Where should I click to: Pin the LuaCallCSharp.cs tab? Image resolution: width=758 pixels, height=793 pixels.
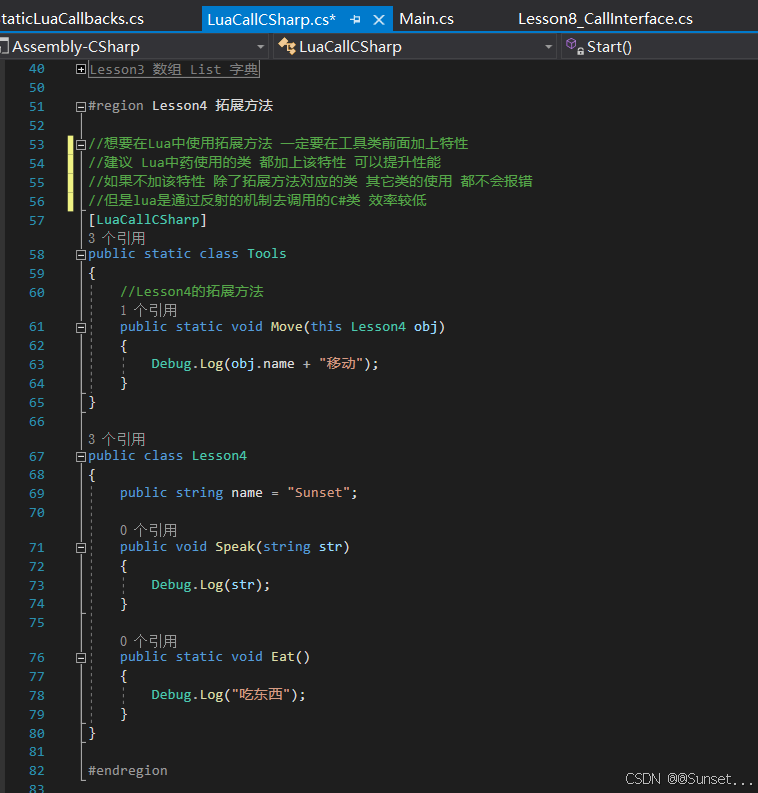click(x=355, y=20)
